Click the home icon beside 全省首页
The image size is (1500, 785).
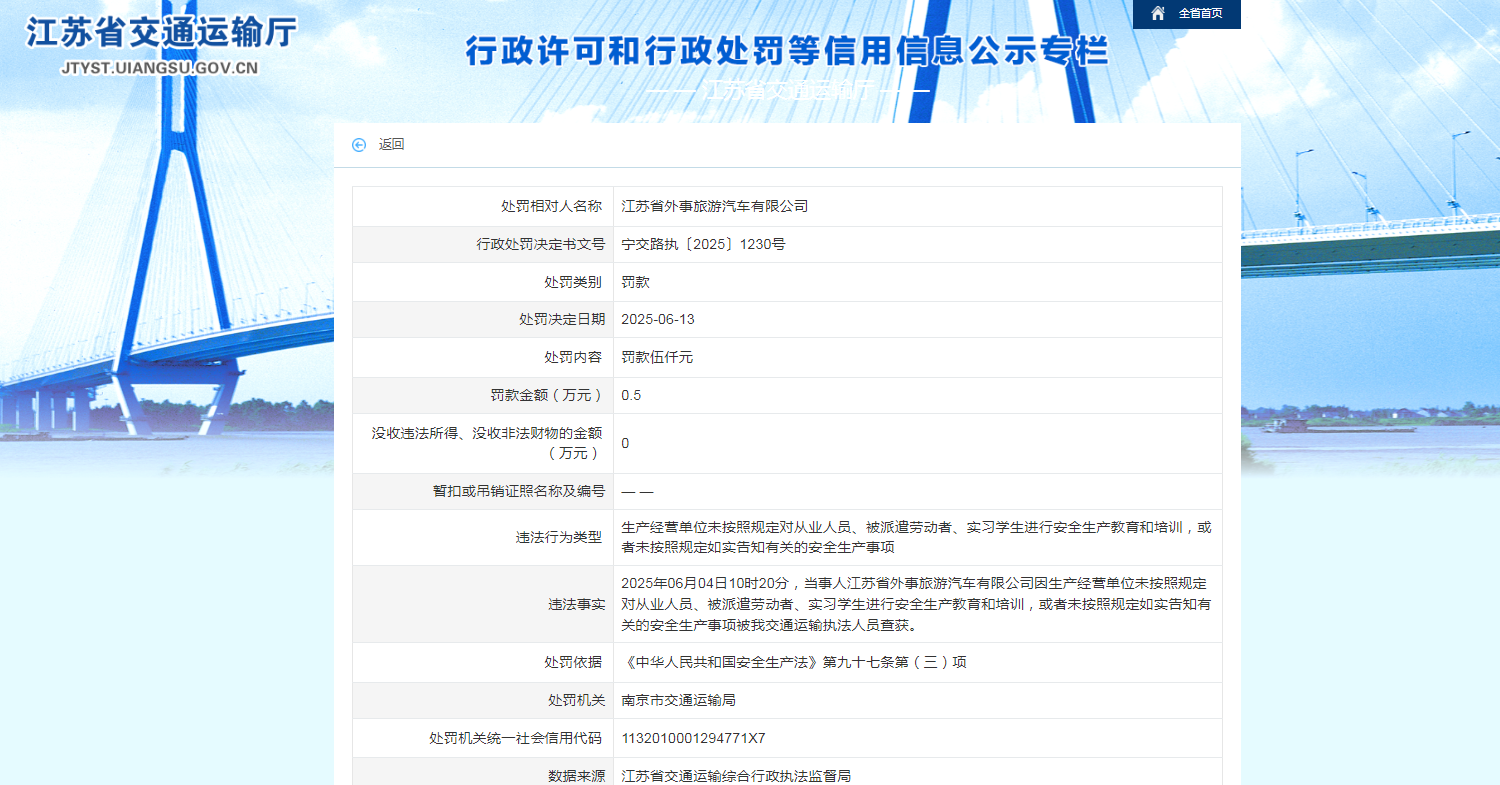1158,13
